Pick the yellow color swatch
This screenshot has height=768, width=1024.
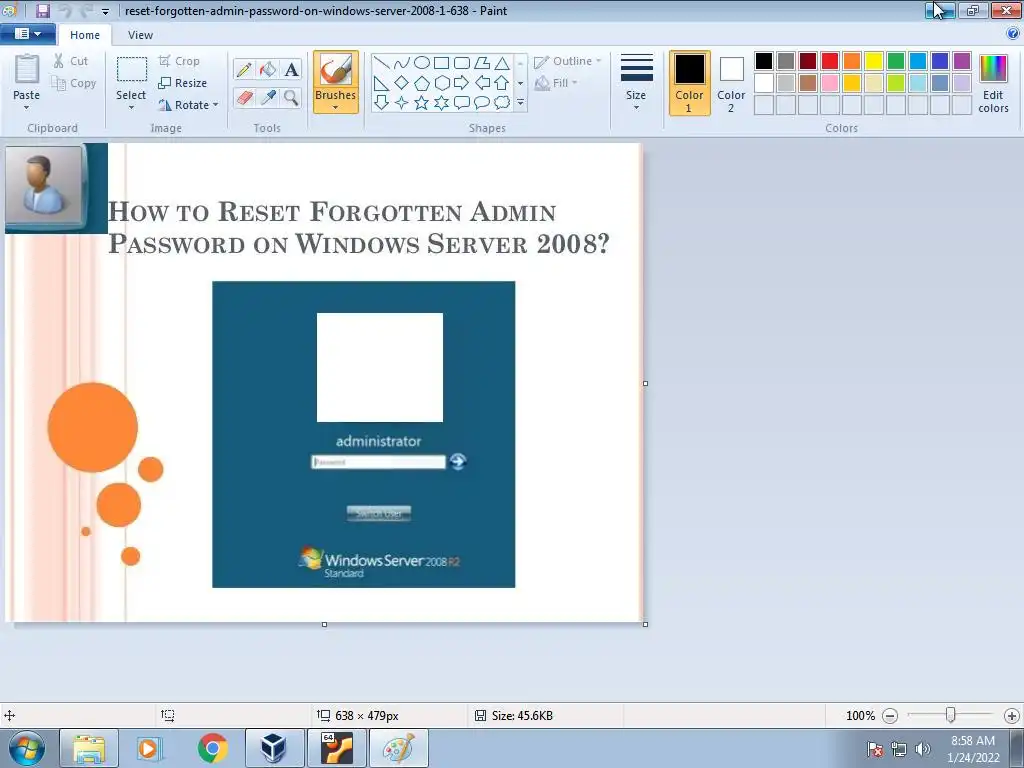(x=874, y=61)
